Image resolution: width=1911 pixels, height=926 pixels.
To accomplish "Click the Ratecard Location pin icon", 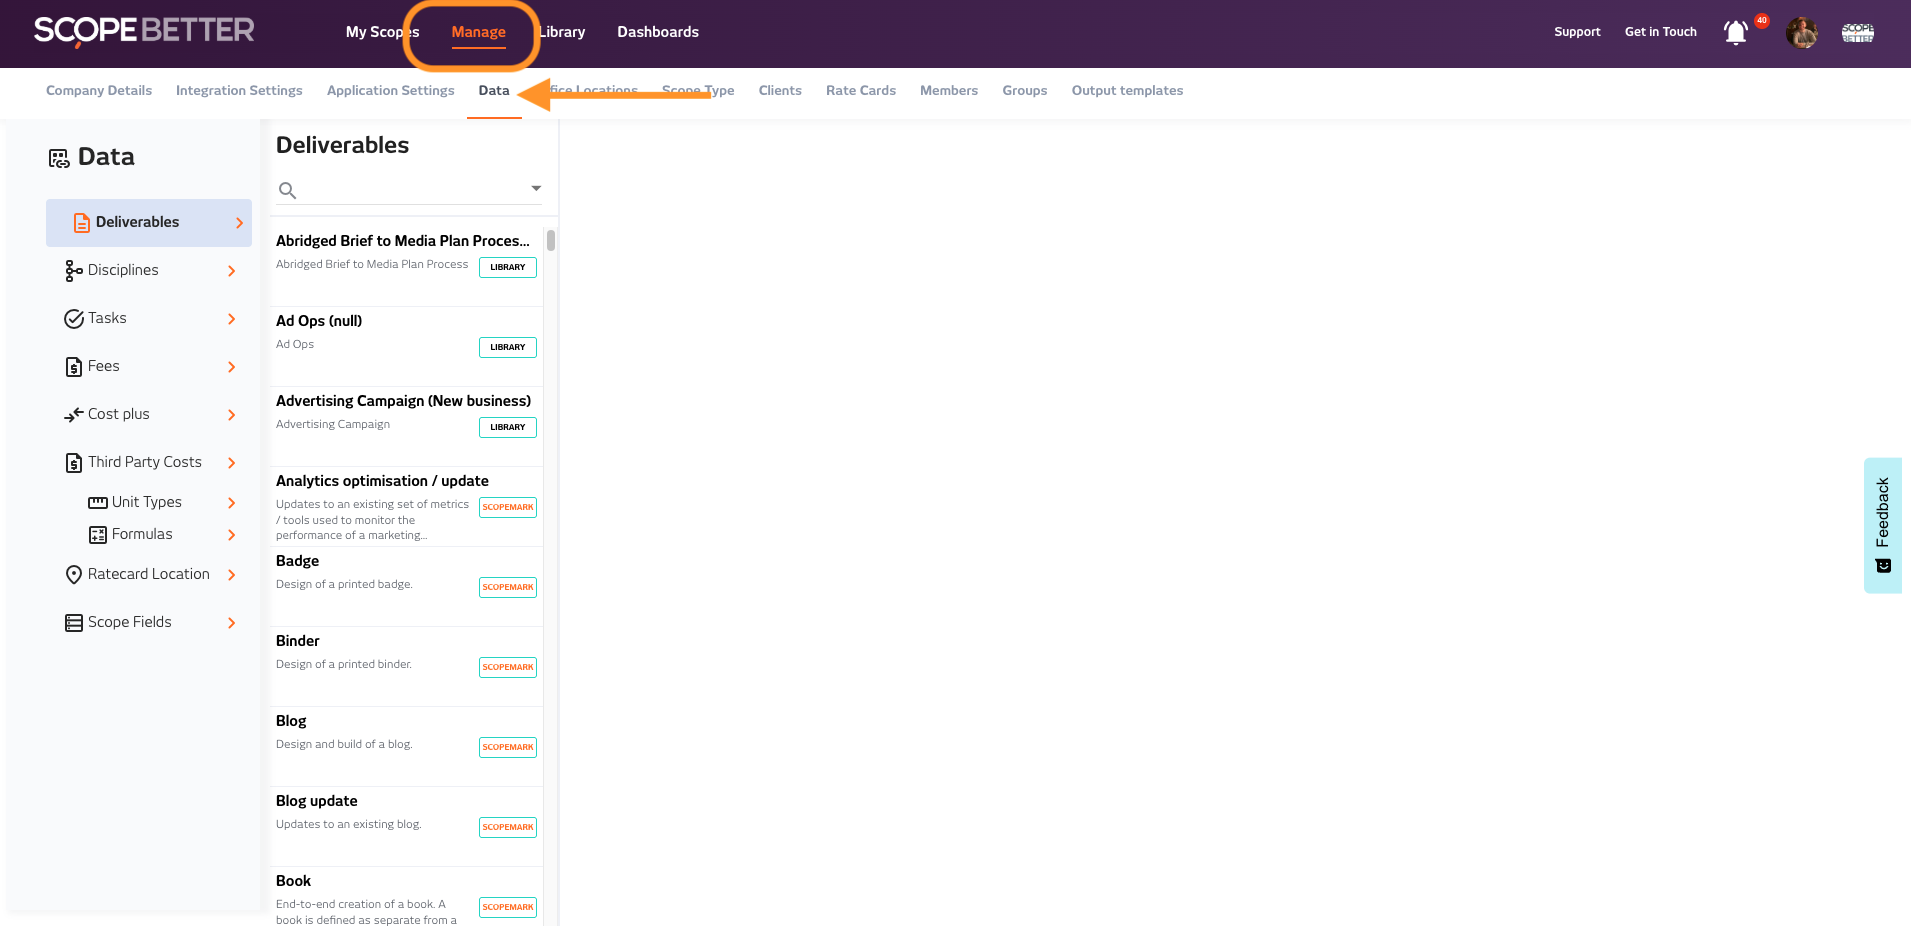I will [73, 575].
